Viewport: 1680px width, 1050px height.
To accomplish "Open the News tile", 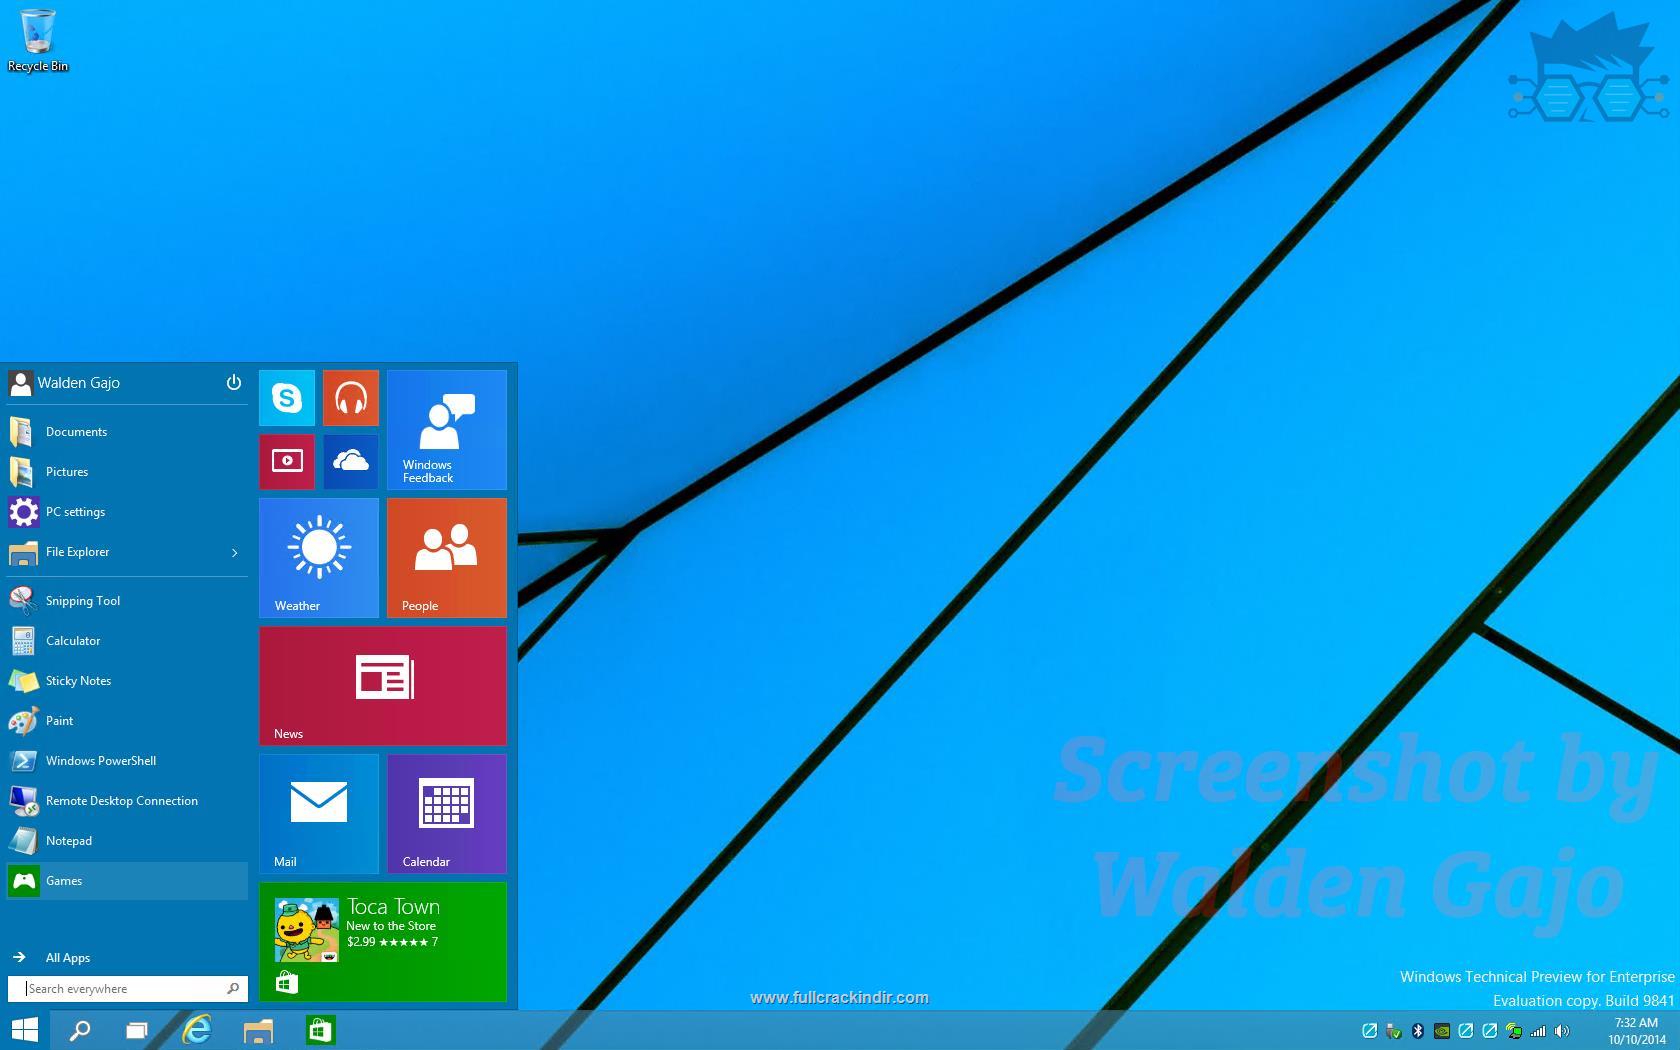I will pos(383,686).
